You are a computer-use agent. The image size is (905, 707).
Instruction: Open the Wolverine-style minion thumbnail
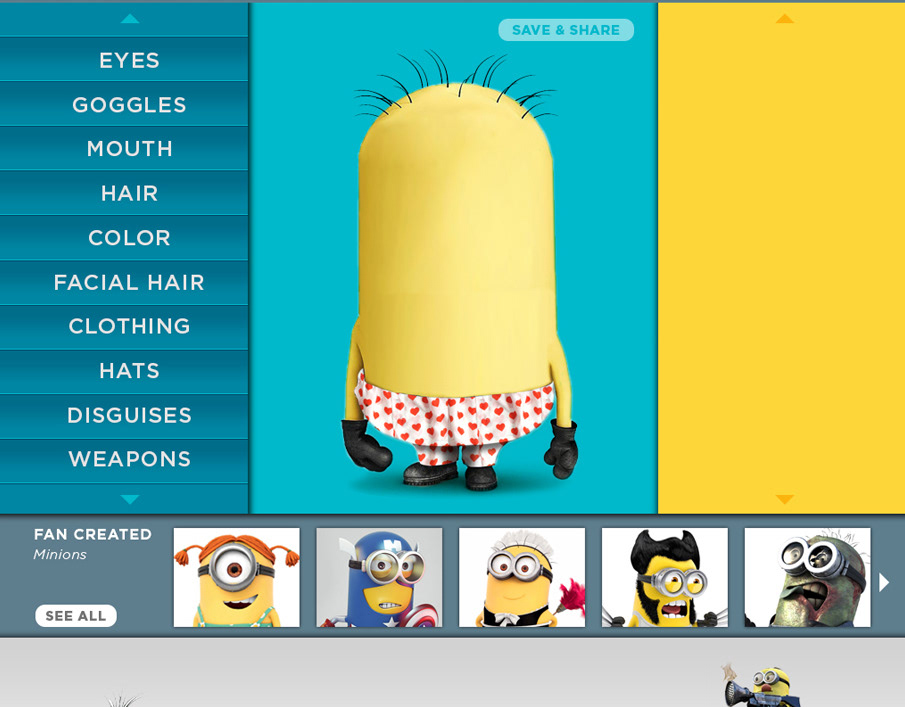coord(665,577)
